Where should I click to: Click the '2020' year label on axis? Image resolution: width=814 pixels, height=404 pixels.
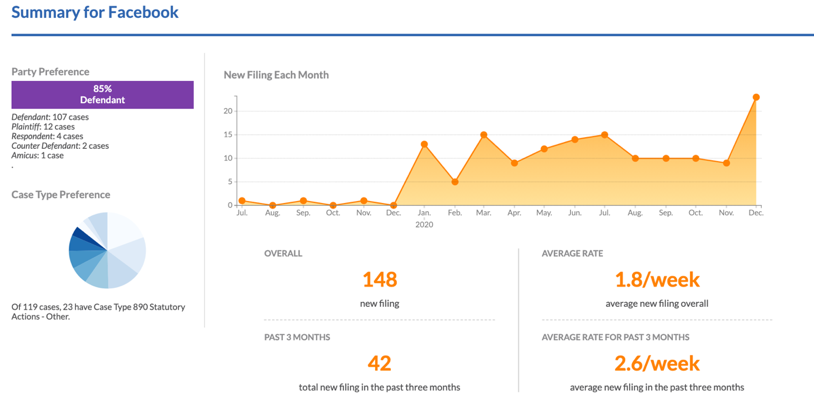pos(424,225)
